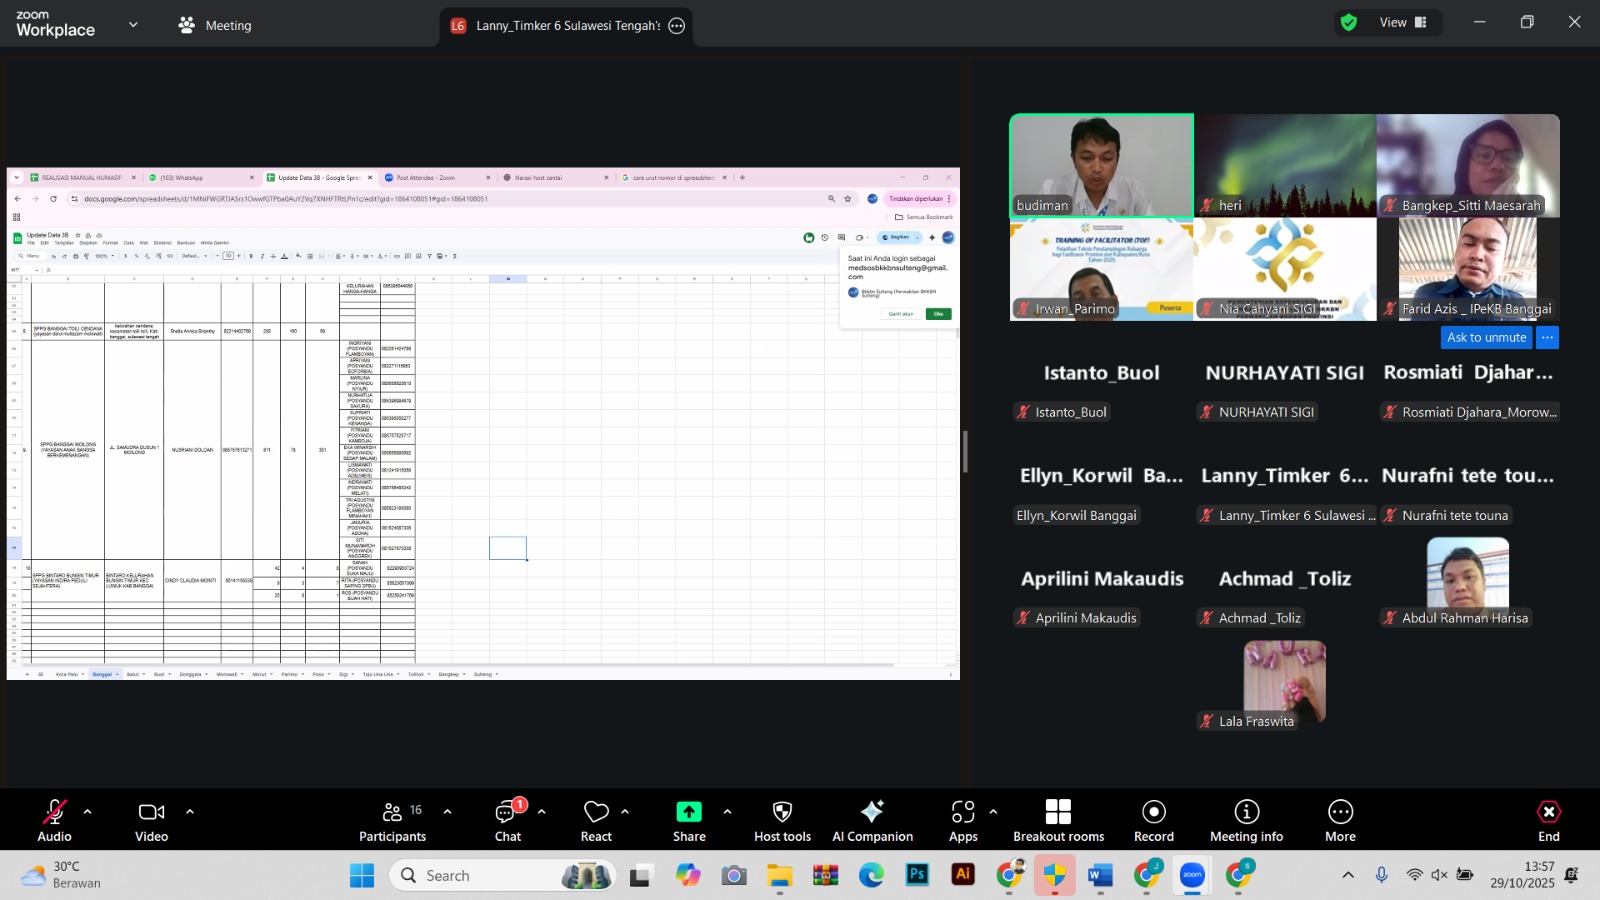Unmute the microphone Audio toggle
The height and width of the screenshot is (900, 1600).
point(55,821)
